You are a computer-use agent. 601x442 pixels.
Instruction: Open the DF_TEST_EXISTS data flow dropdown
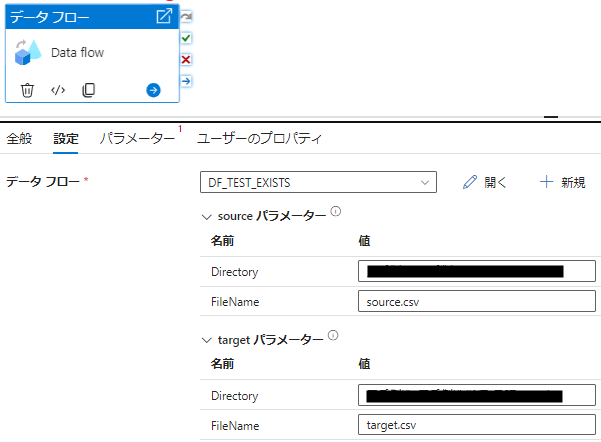pyautogui.click(x=318, y=182)
